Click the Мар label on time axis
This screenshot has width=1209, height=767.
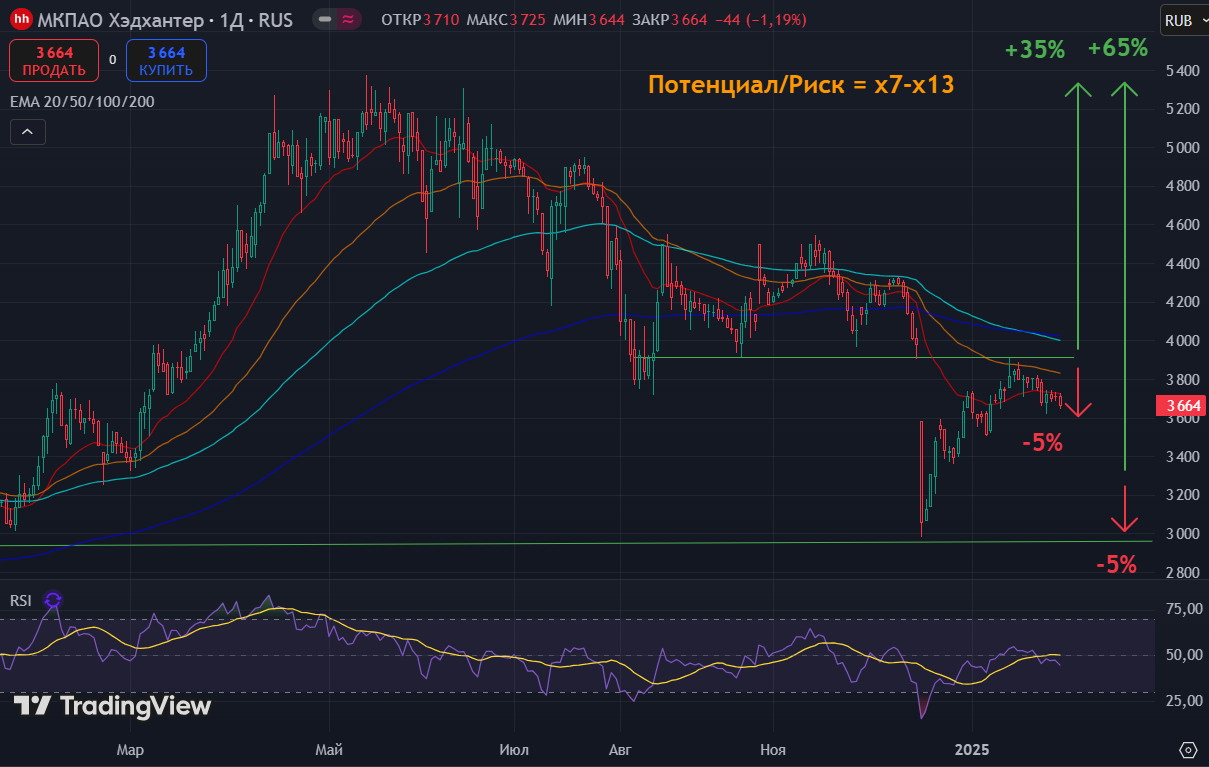(129, 750)
